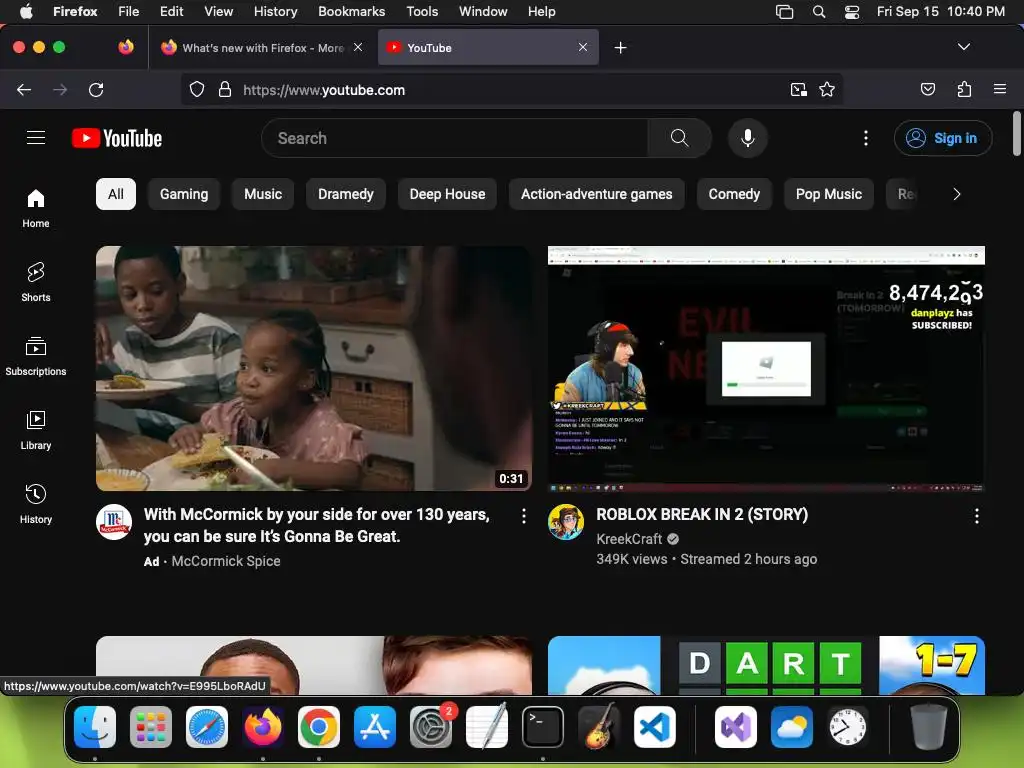Image resolution: width=1024 pixels, height=768 pixels.
Task: Open the View menu
Action: (218, 11)
